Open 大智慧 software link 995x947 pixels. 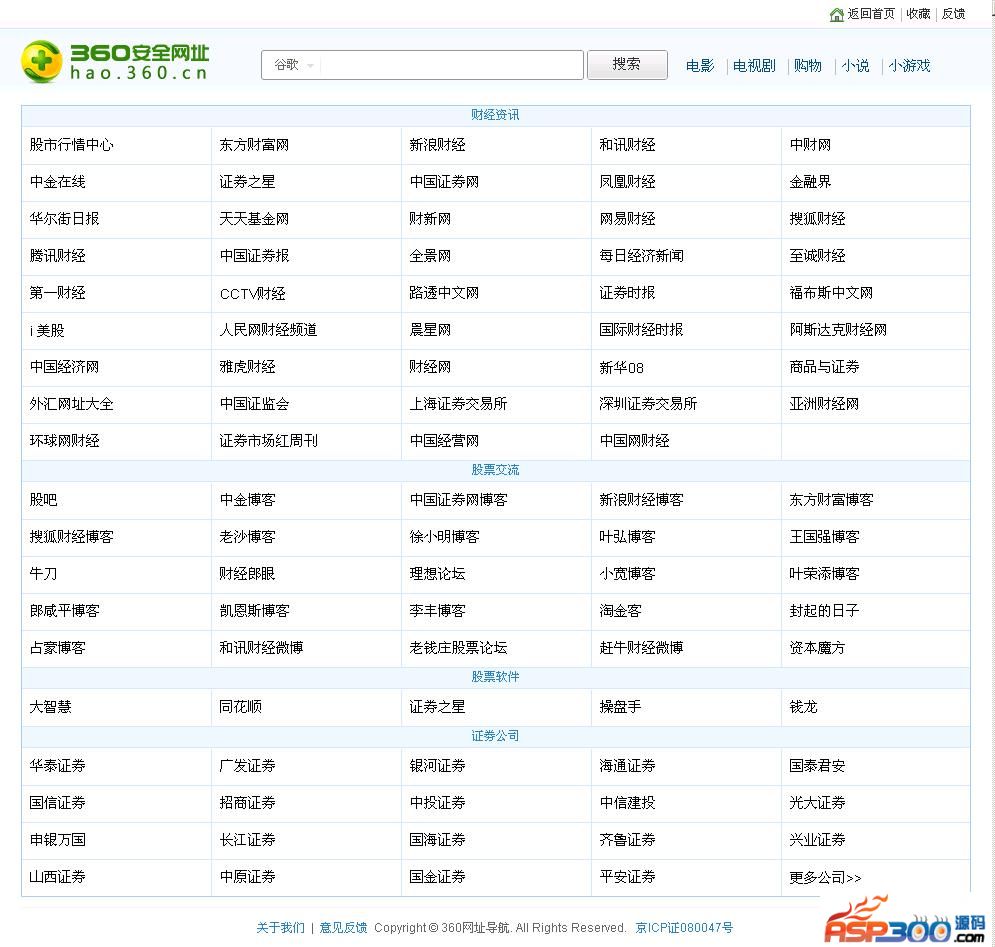tap(50, 707)
